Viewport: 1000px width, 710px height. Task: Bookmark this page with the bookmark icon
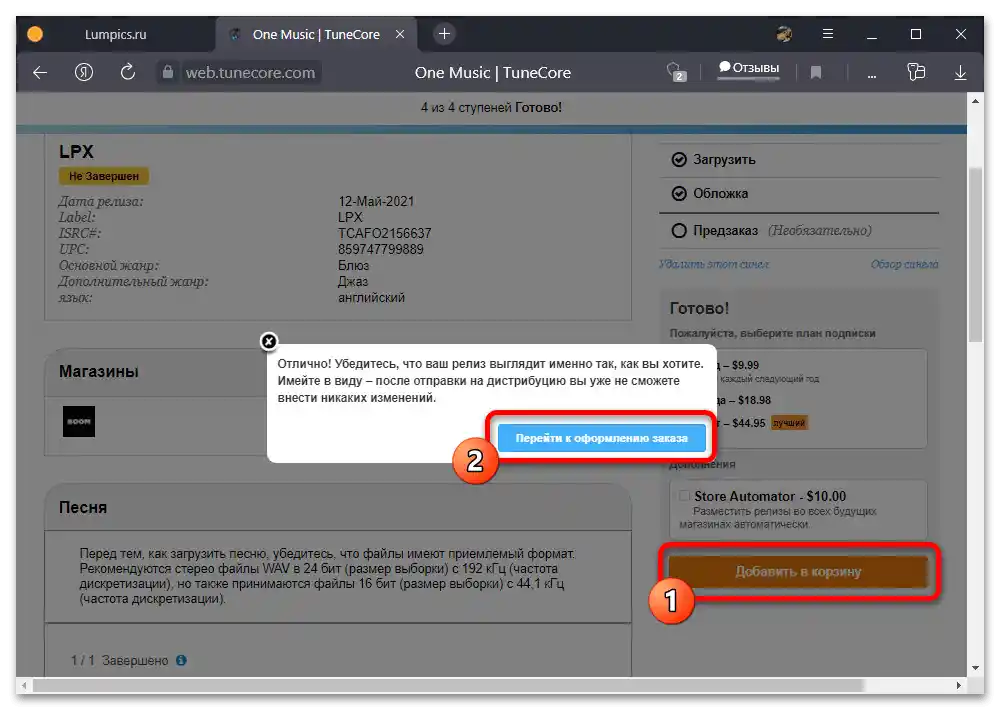(x=816, y=73)
